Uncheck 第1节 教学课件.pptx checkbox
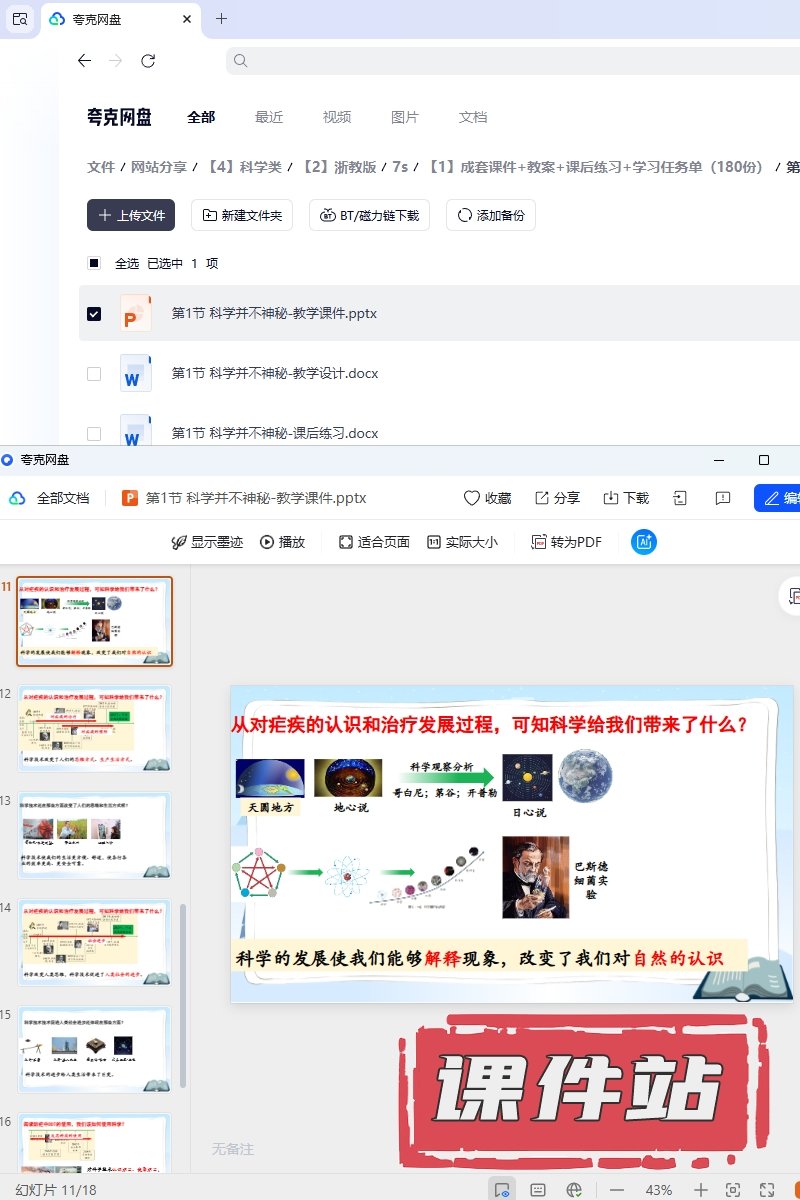800x1200 pixels. point(94,314)
